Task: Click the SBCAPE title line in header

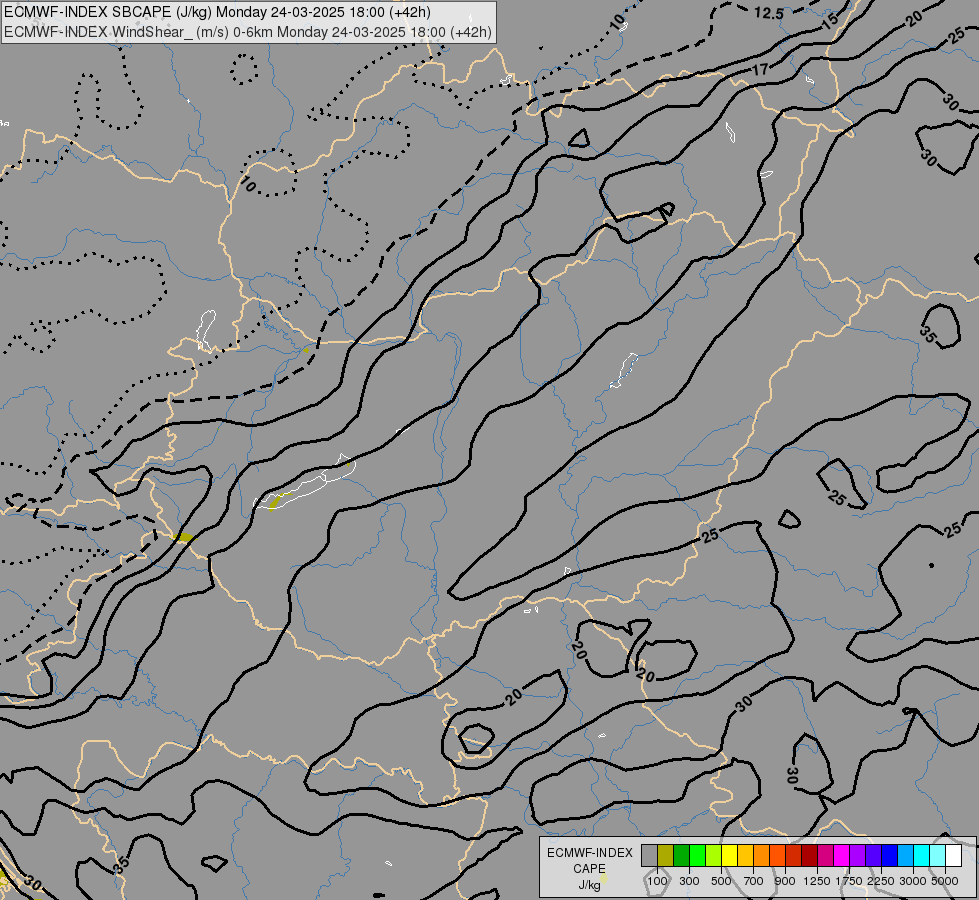Action: [x=217, y=12]
